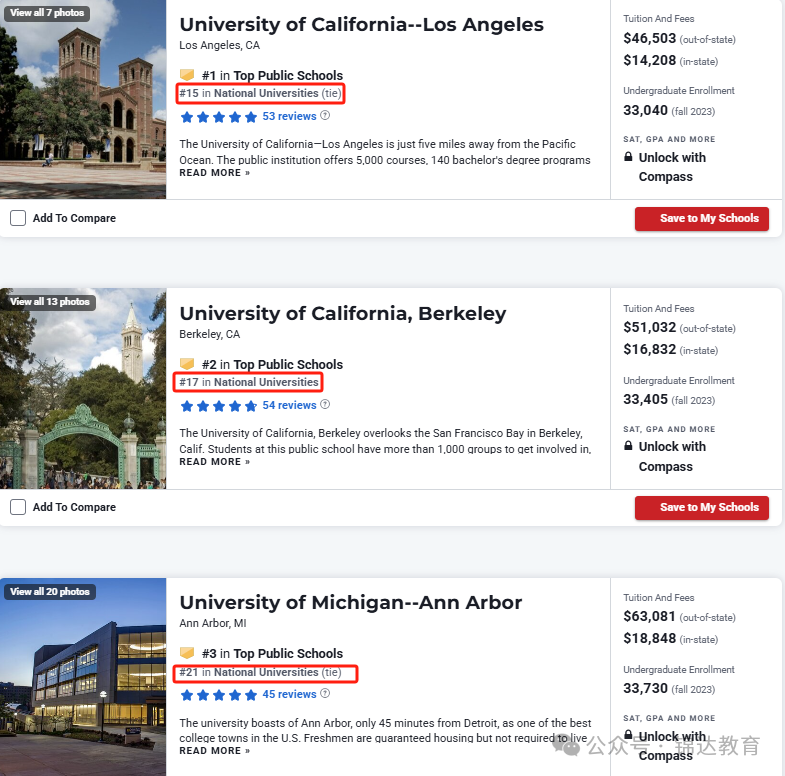Image resolution: width=785 pixels, height=776 pixels.
Task: Click the UCLA reviews help question-mark icon
Action: point(325,116)
